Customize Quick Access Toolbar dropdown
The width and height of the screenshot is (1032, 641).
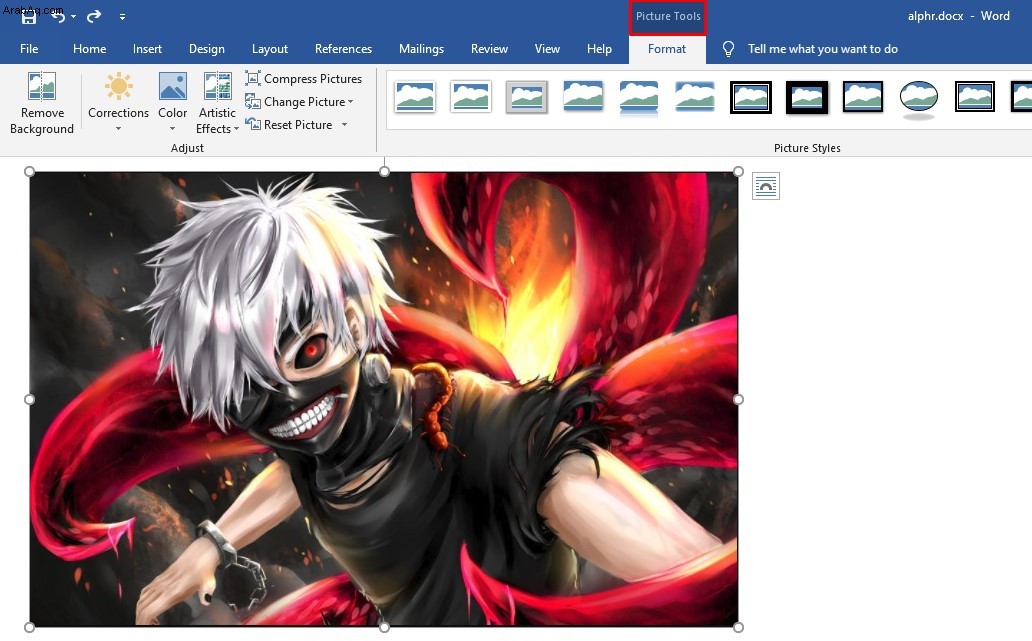click(x=122, y=16)
